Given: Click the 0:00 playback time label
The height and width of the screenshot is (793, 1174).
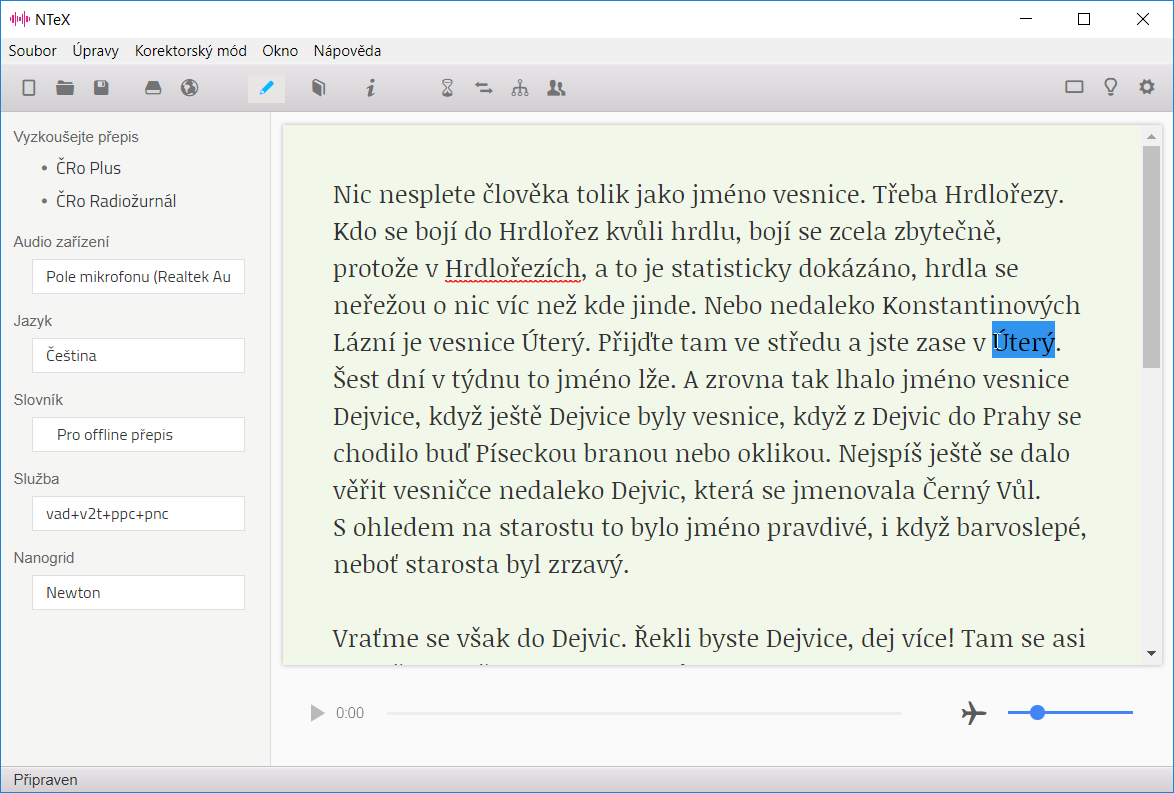Looking at the screenshot, I should pyautogui.click(x=350, y=713).
